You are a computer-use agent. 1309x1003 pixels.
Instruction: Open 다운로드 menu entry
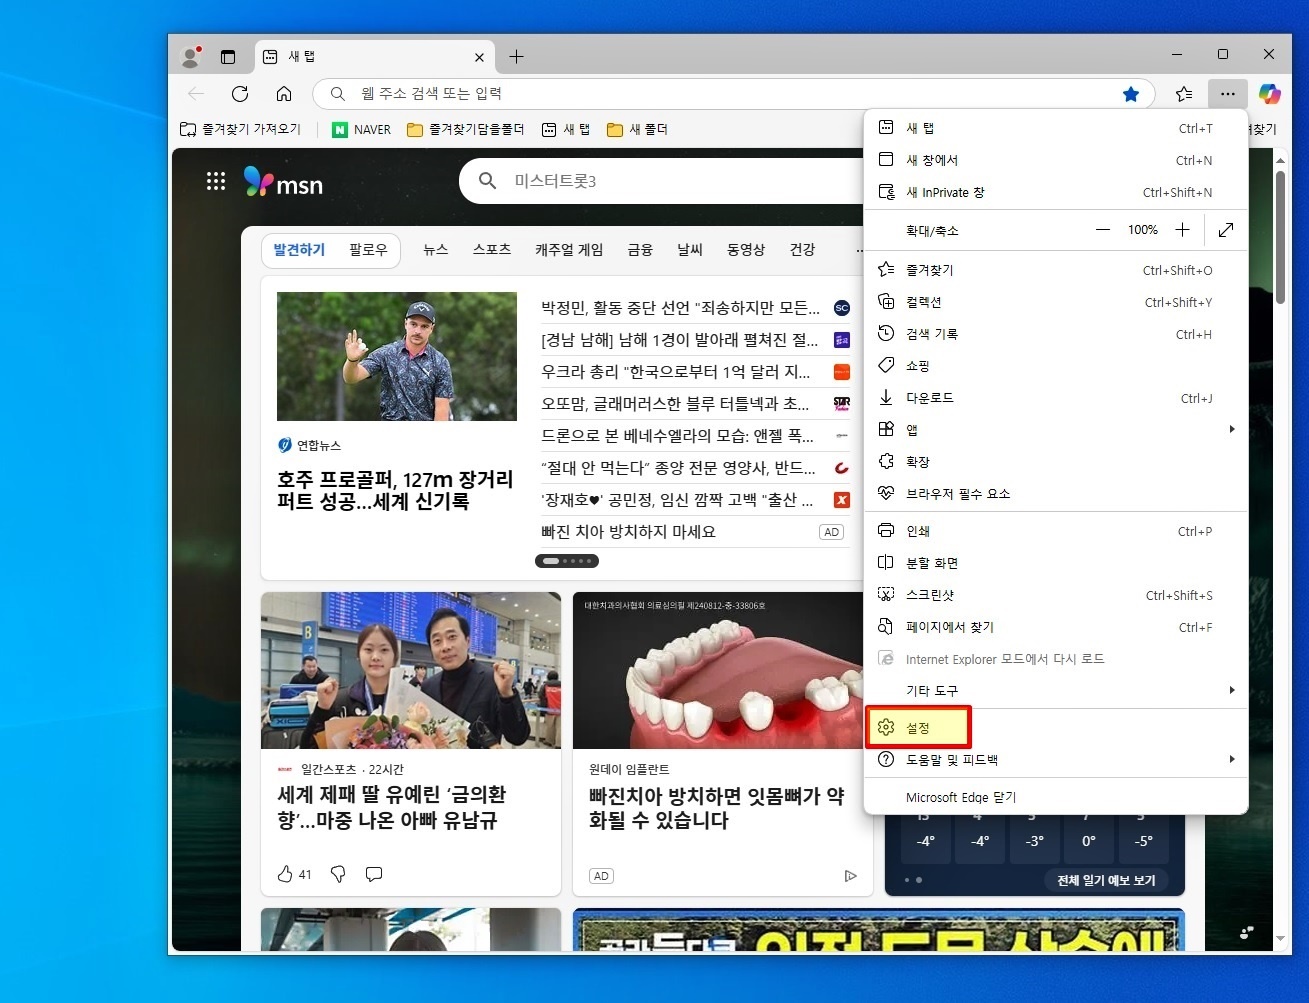[x=1056, y=398]
